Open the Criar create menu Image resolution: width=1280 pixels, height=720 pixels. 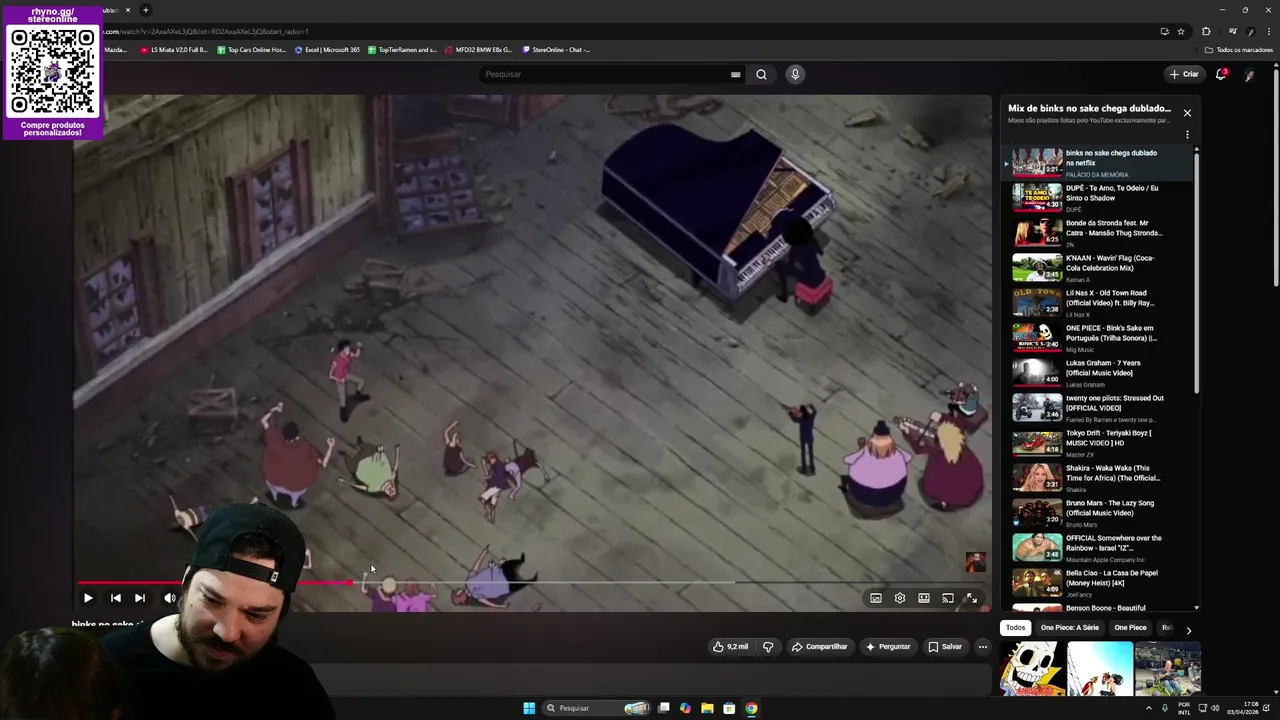click(x=1184, y=74)
